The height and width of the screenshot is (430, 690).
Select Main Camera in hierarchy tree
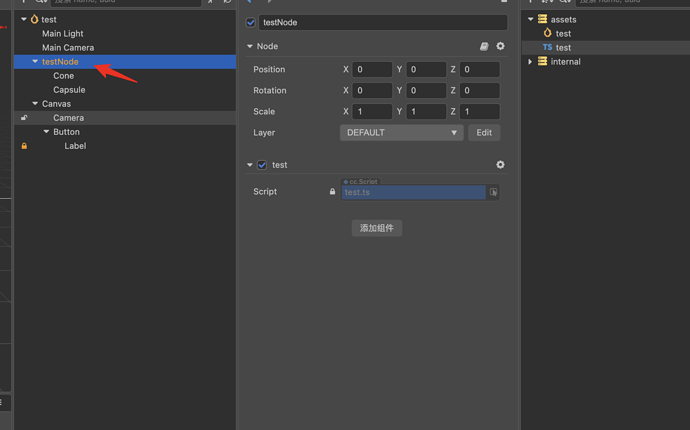pyautogui.click(x=68, y=48)
